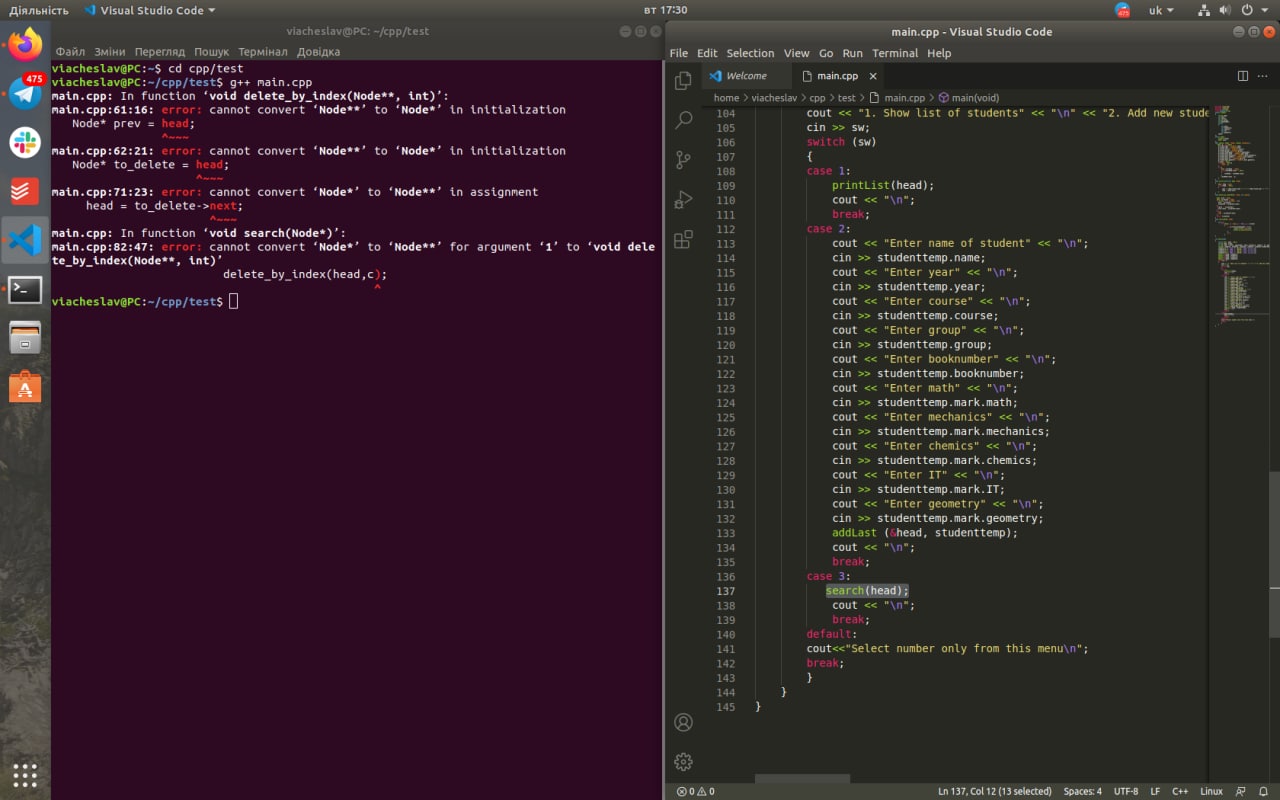
Task: Click the Spaces: 4 indentation setting
Action: [x=1082, y=791]
